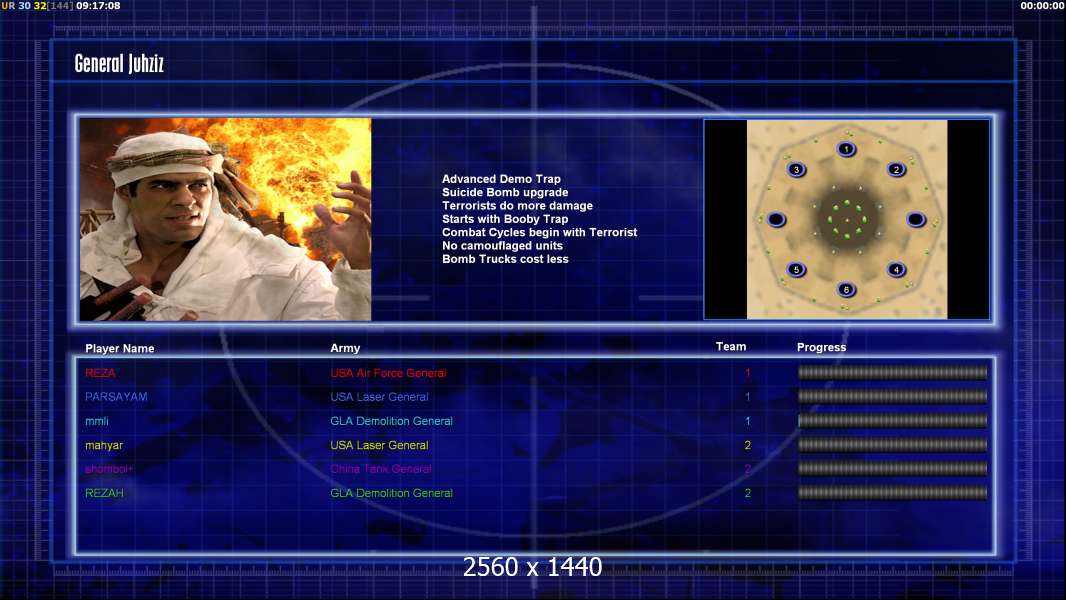Select player name "shombol+"
This screenshot has width=1066, height=600.
pos(109,469)
